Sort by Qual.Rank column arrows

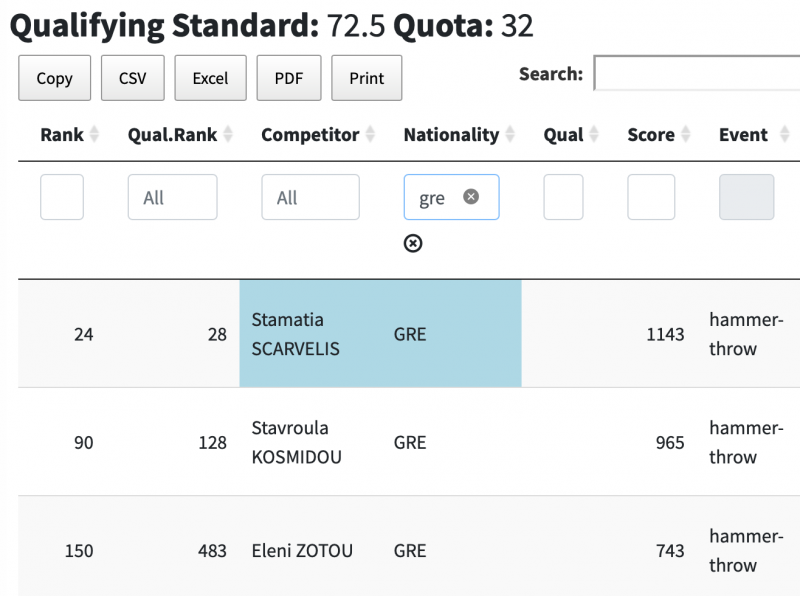228,135
